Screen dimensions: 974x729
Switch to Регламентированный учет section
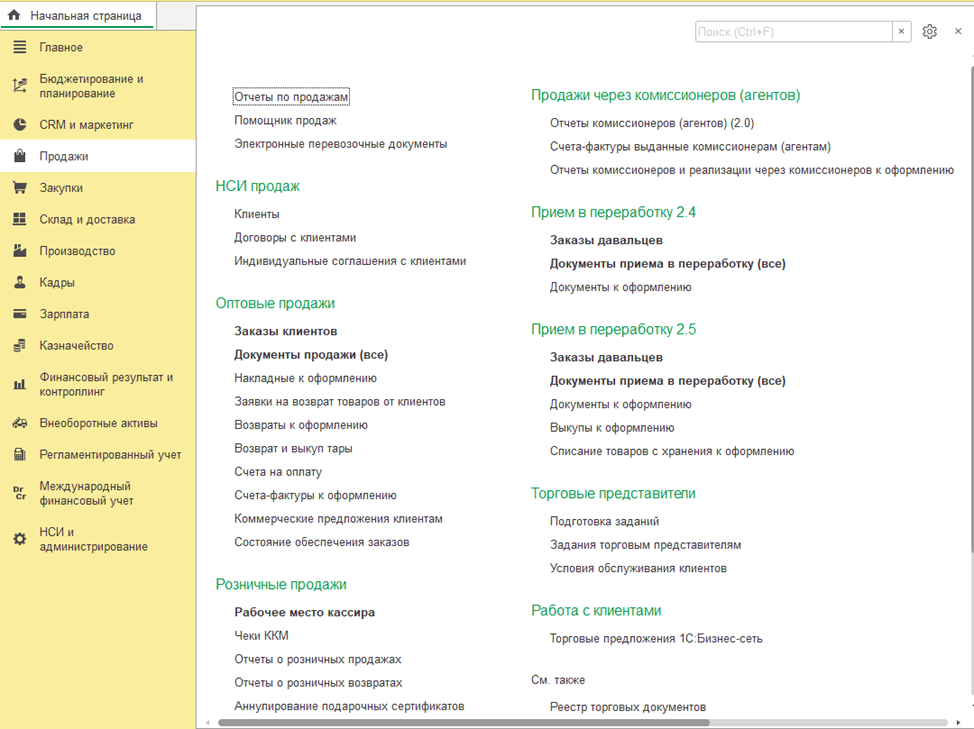(x=110, y=454)
